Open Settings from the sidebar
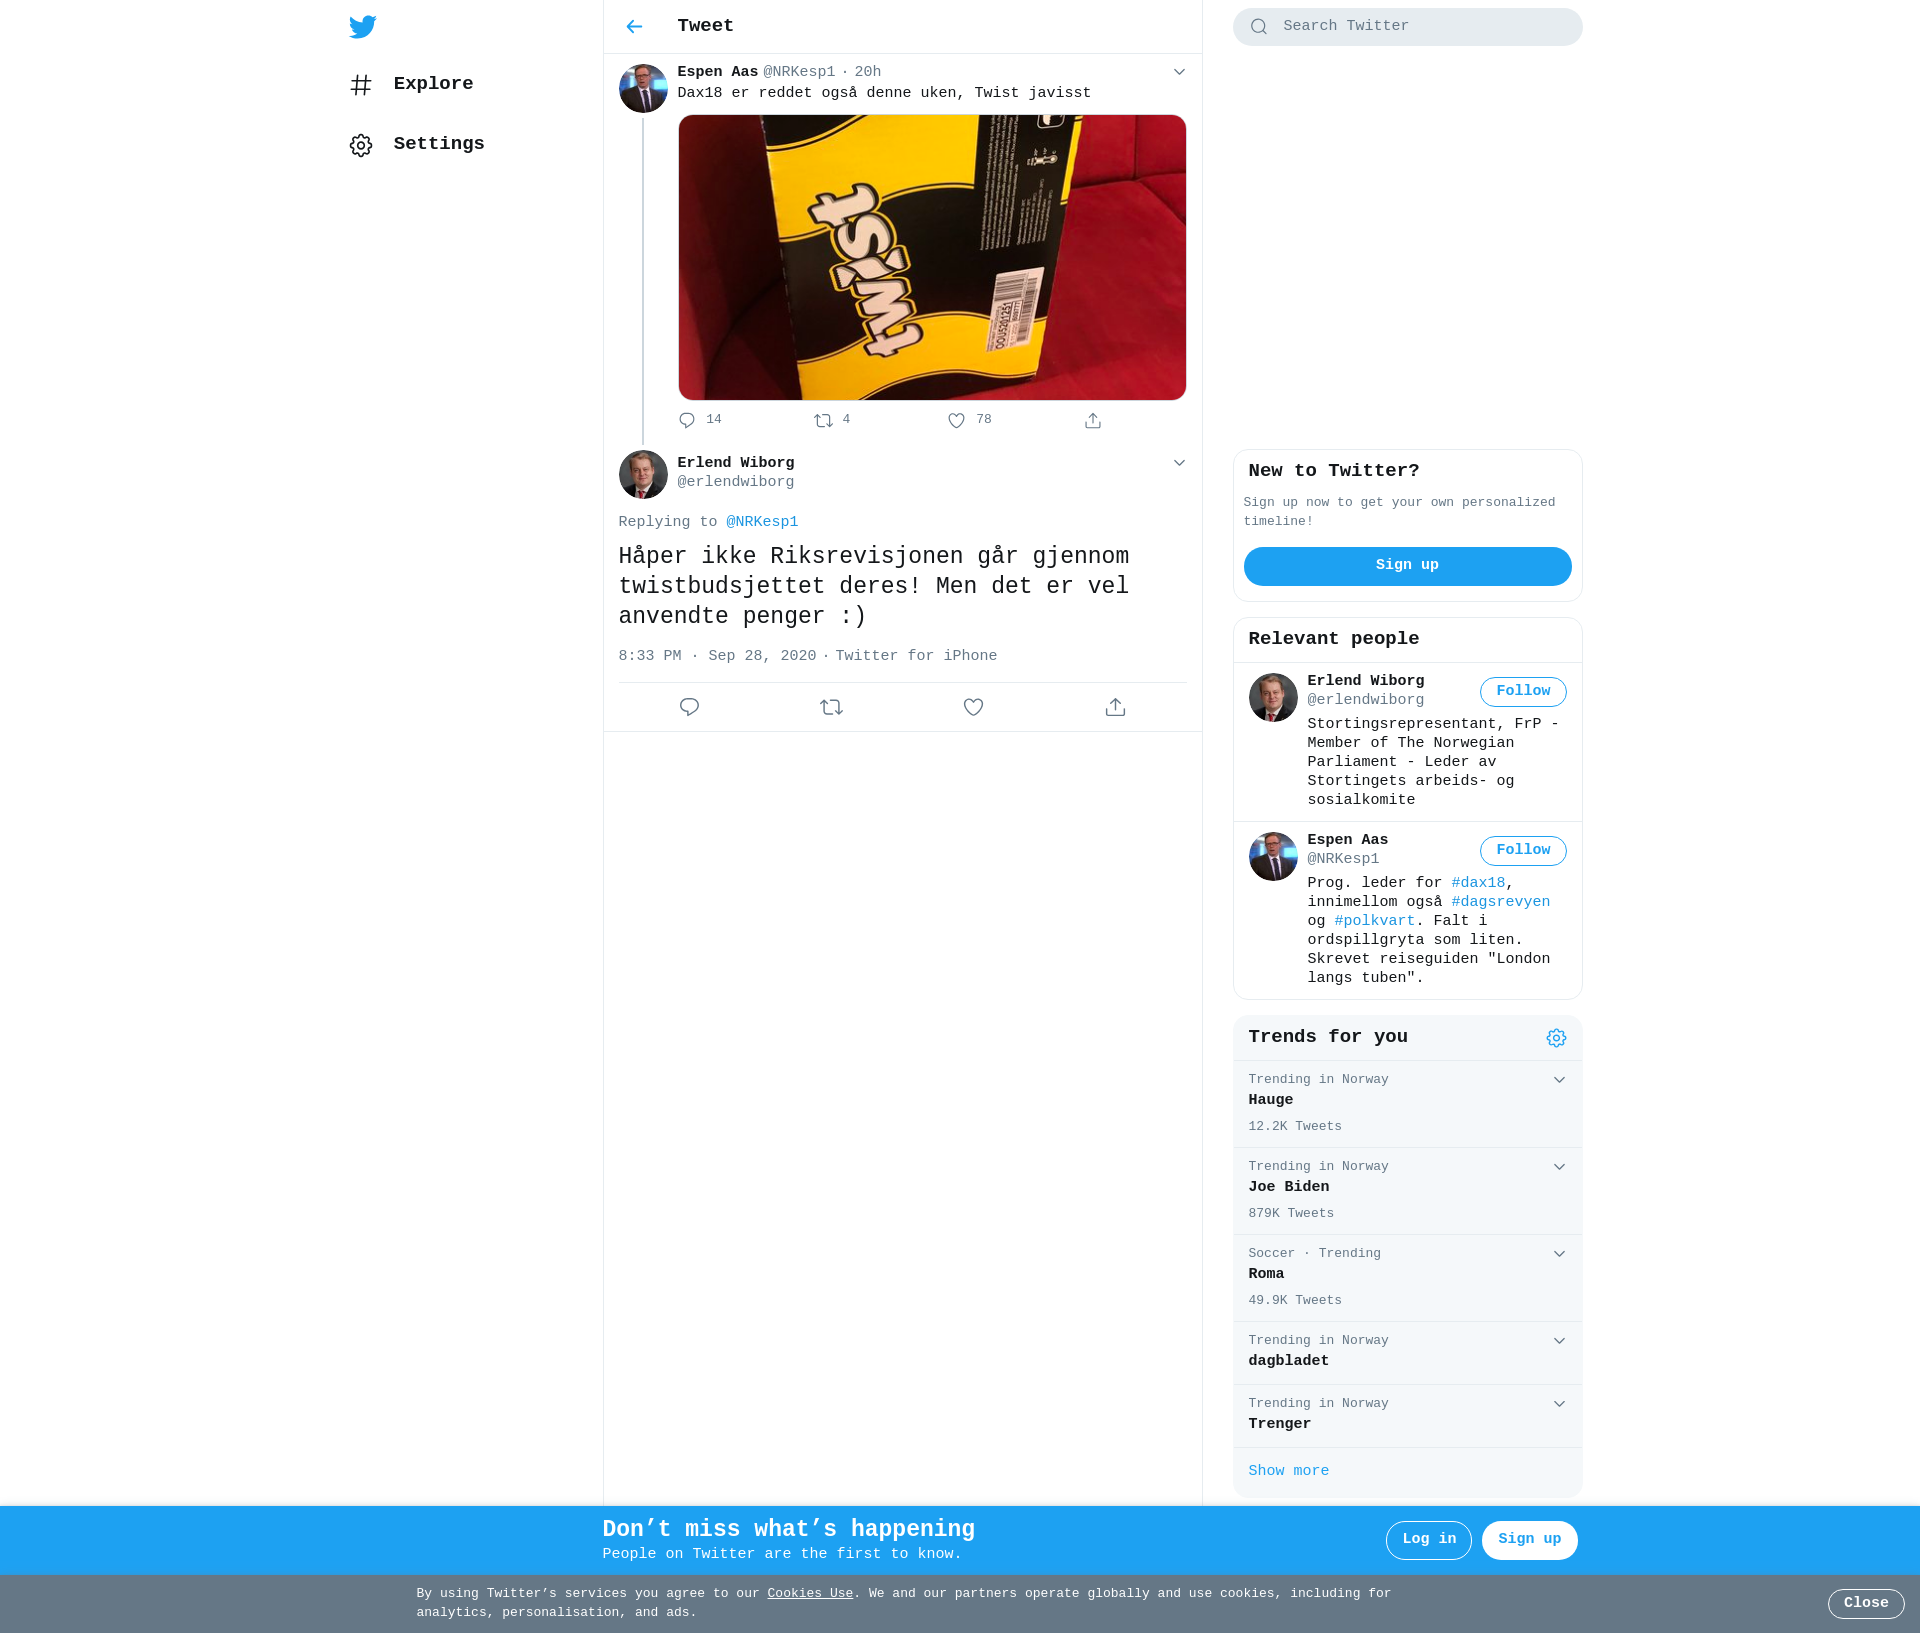 pyautogui.click(x=417, y=145)
